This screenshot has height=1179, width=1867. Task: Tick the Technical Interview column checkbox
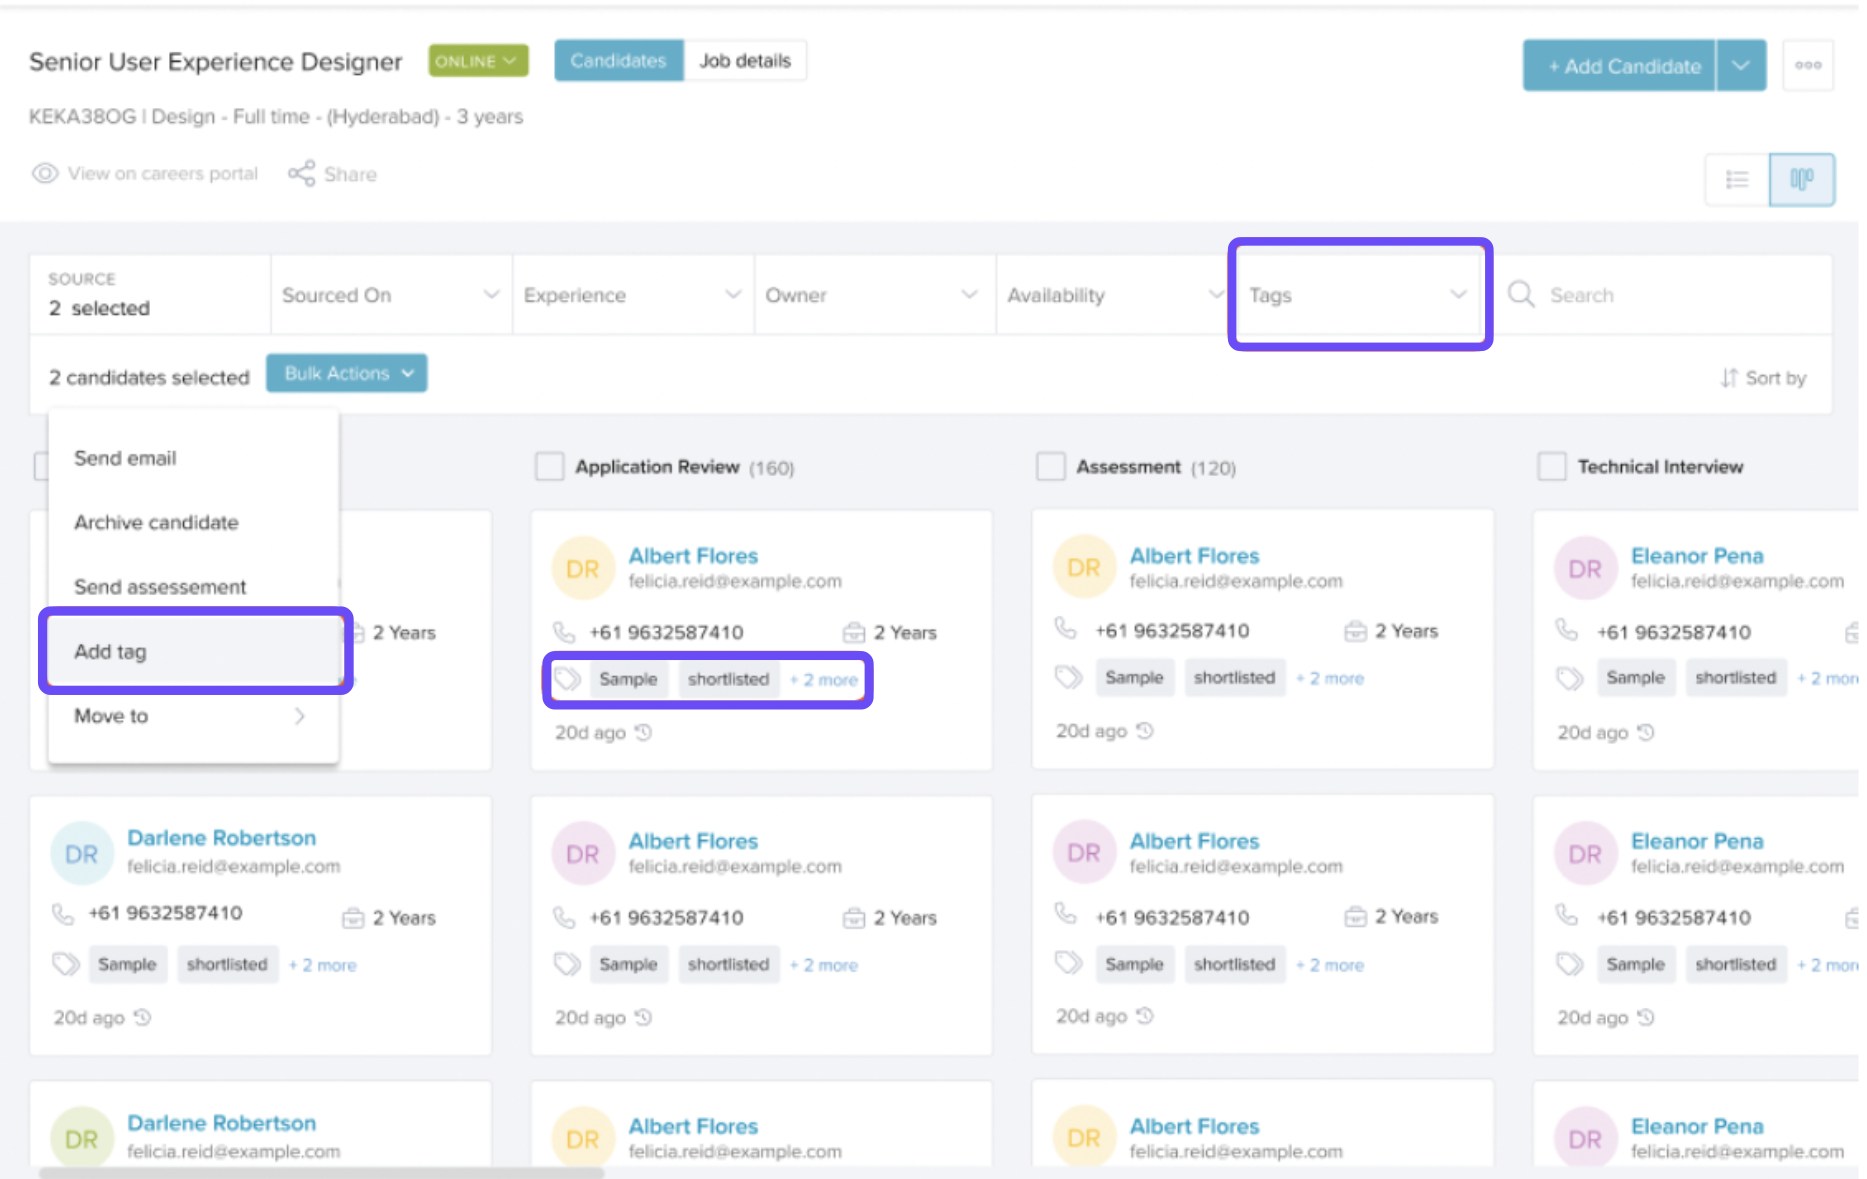(1551, 467)
